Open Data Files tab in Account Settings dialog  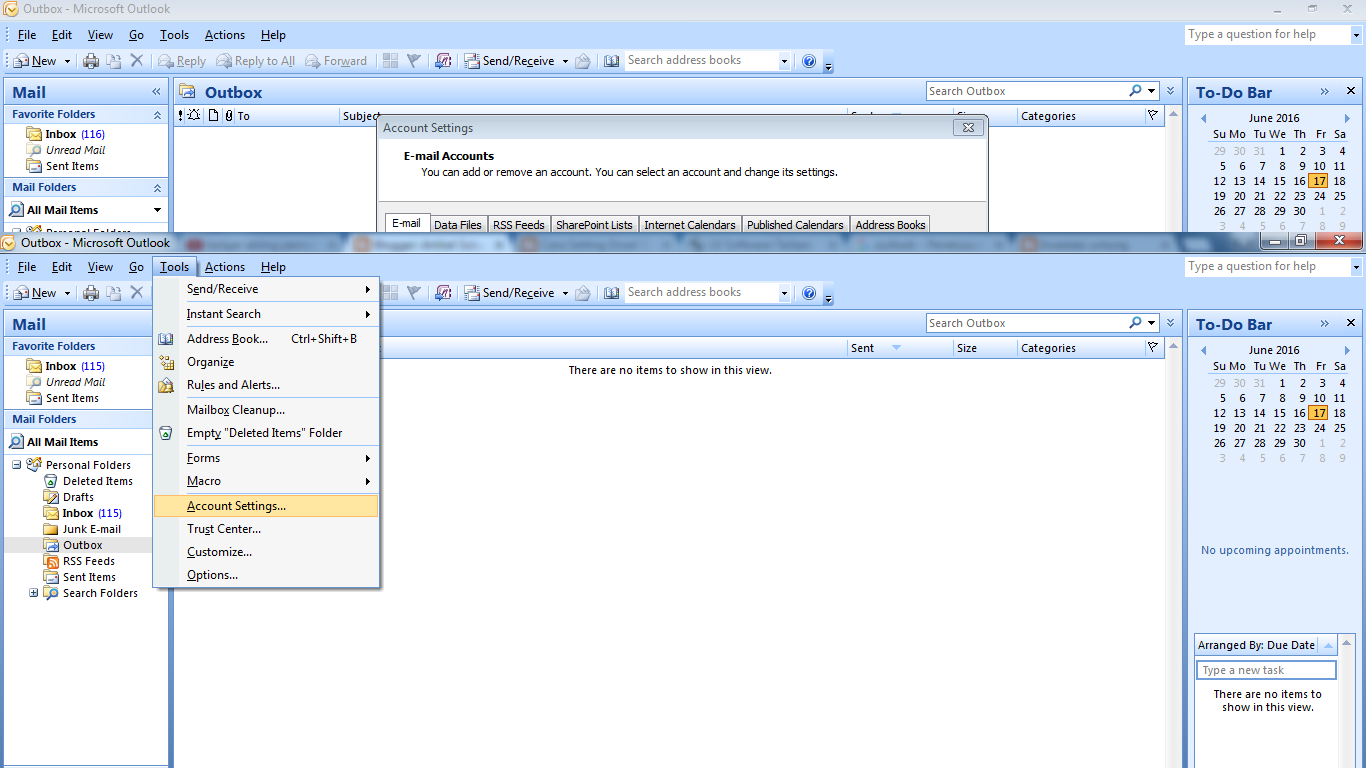pos(458,225)
